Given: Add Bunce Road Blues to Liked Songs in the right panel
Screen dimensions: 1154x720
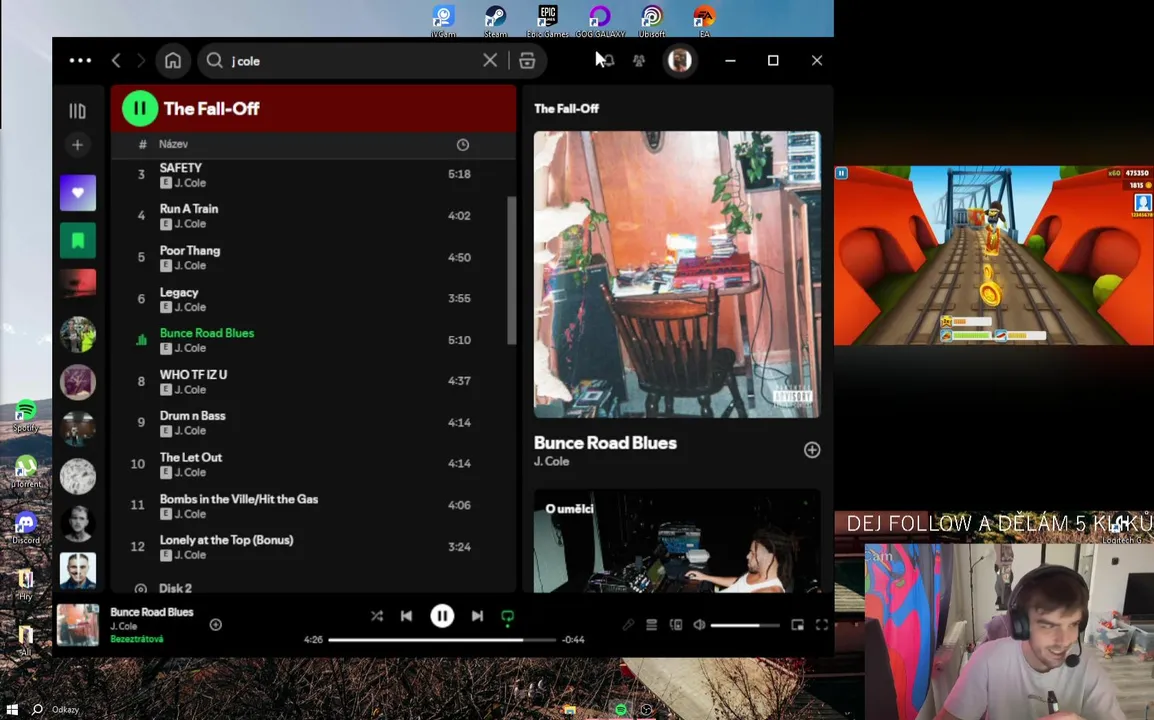Looking at the screenshot, I should tap(812, 450).
